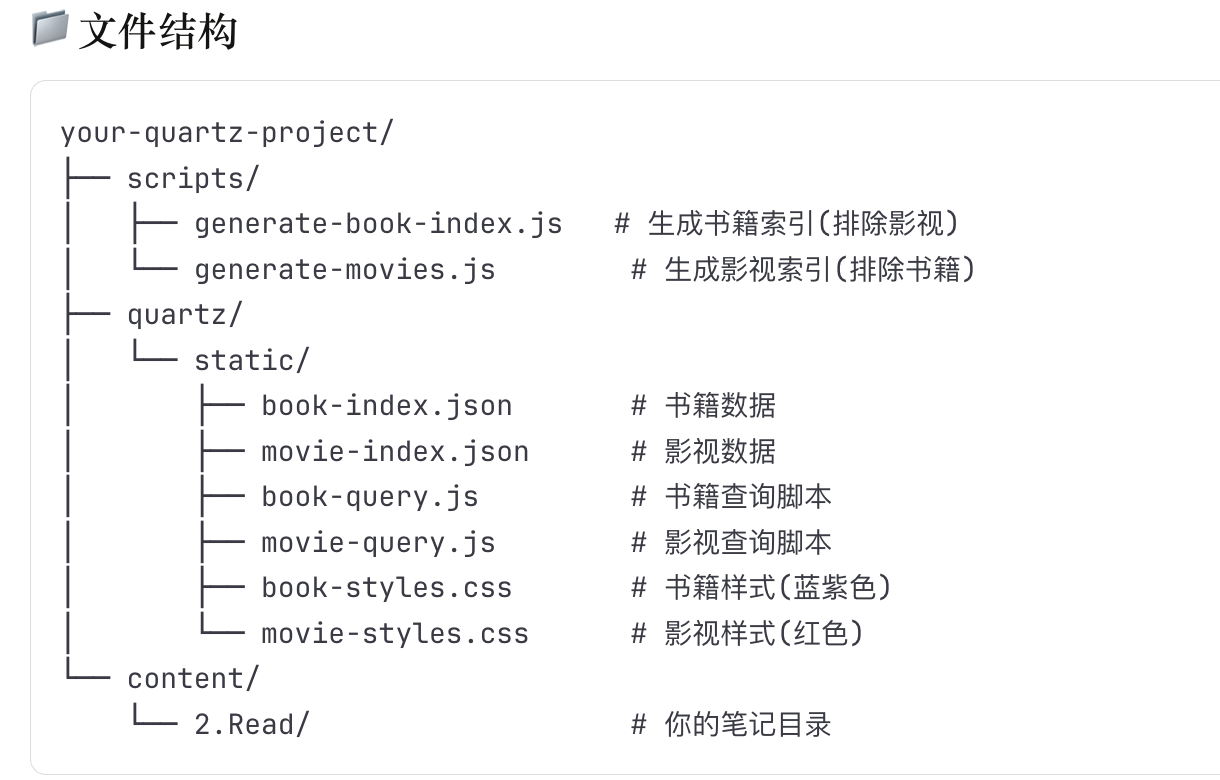Viewport: 1220px width, 780px height.
Task: Click the scripts/ folder entry
Action: pyautogui.click(x=193, y=179)
